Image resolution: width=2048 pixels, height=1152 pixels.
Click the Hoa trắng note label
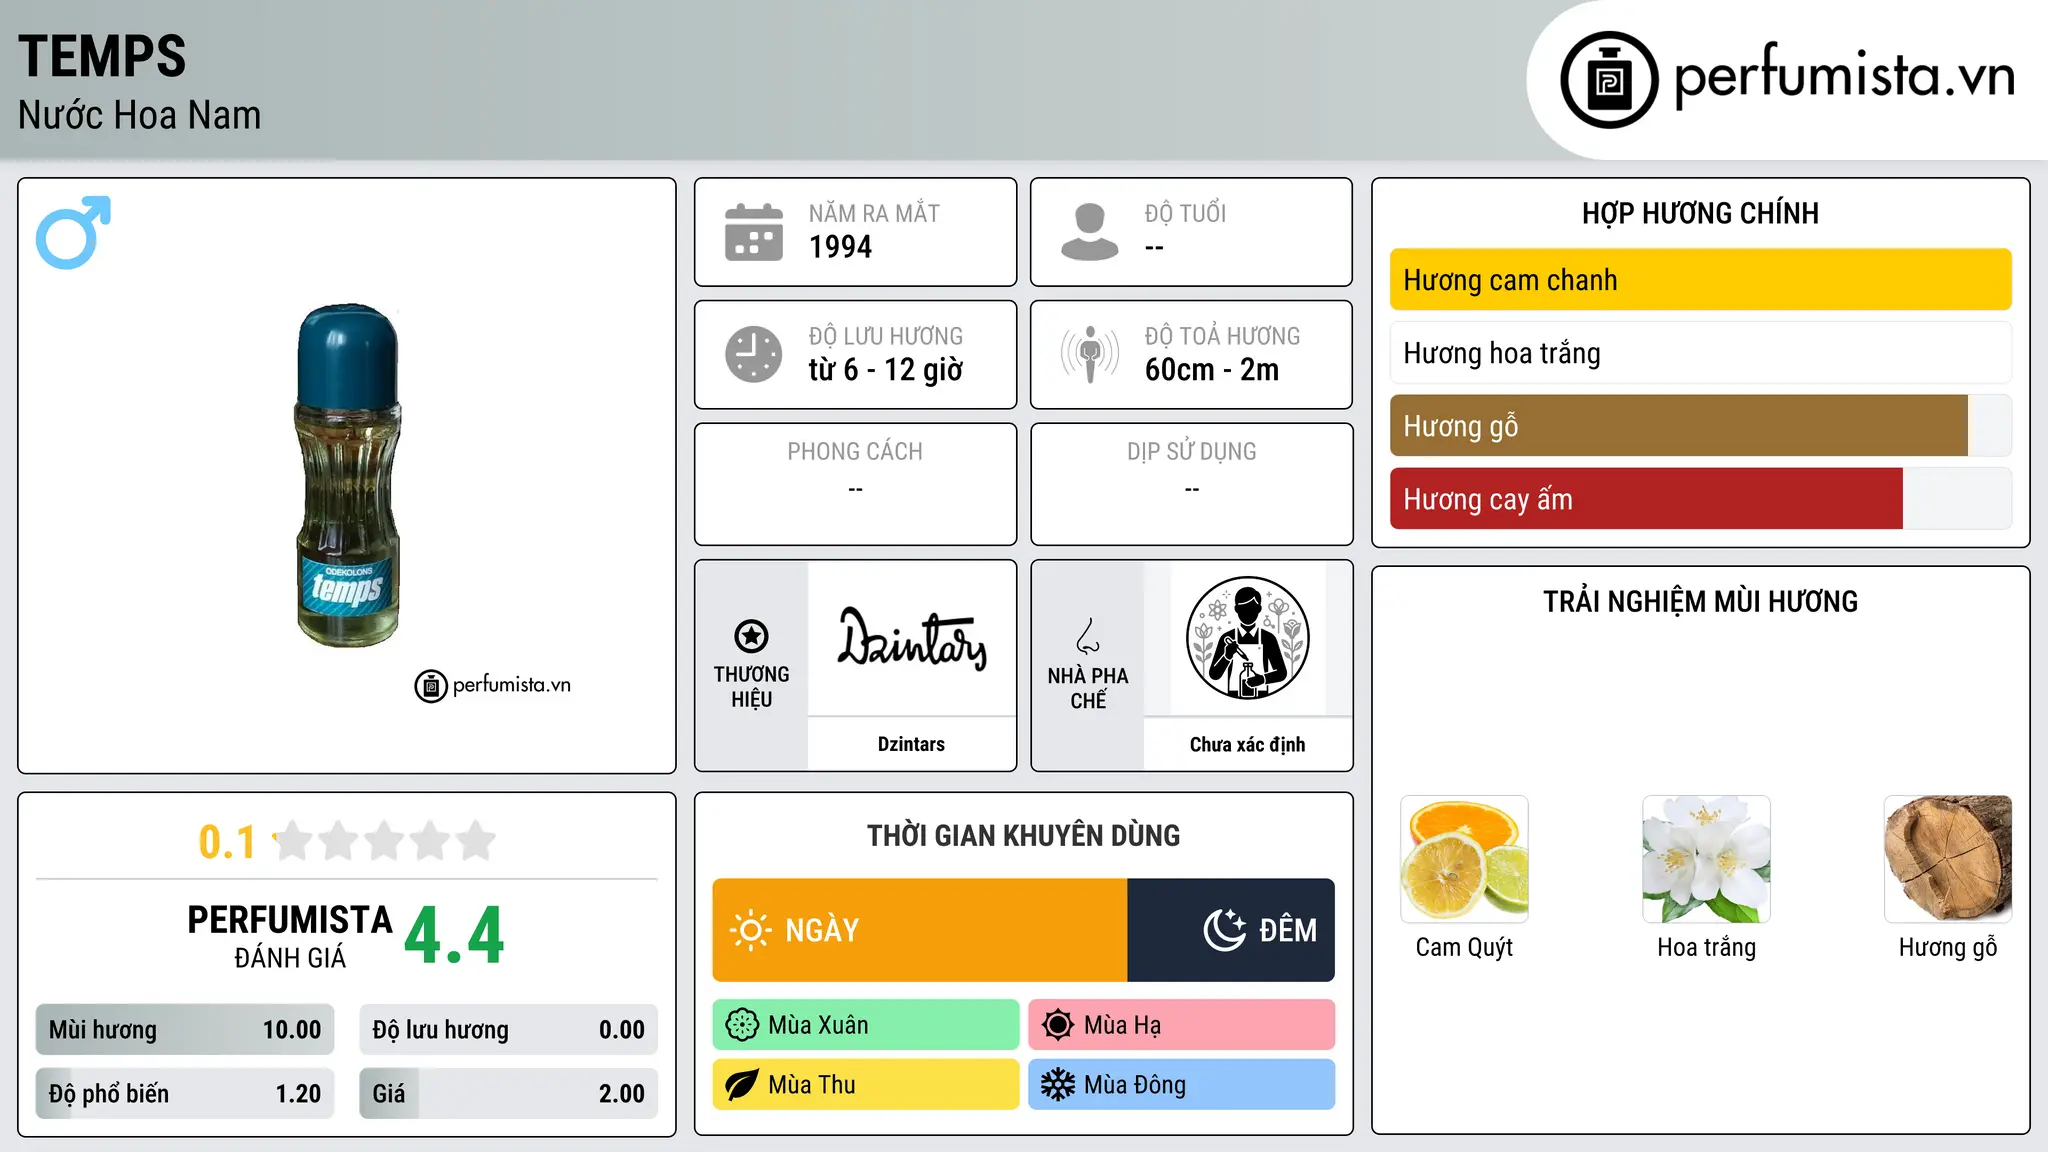1706,947
